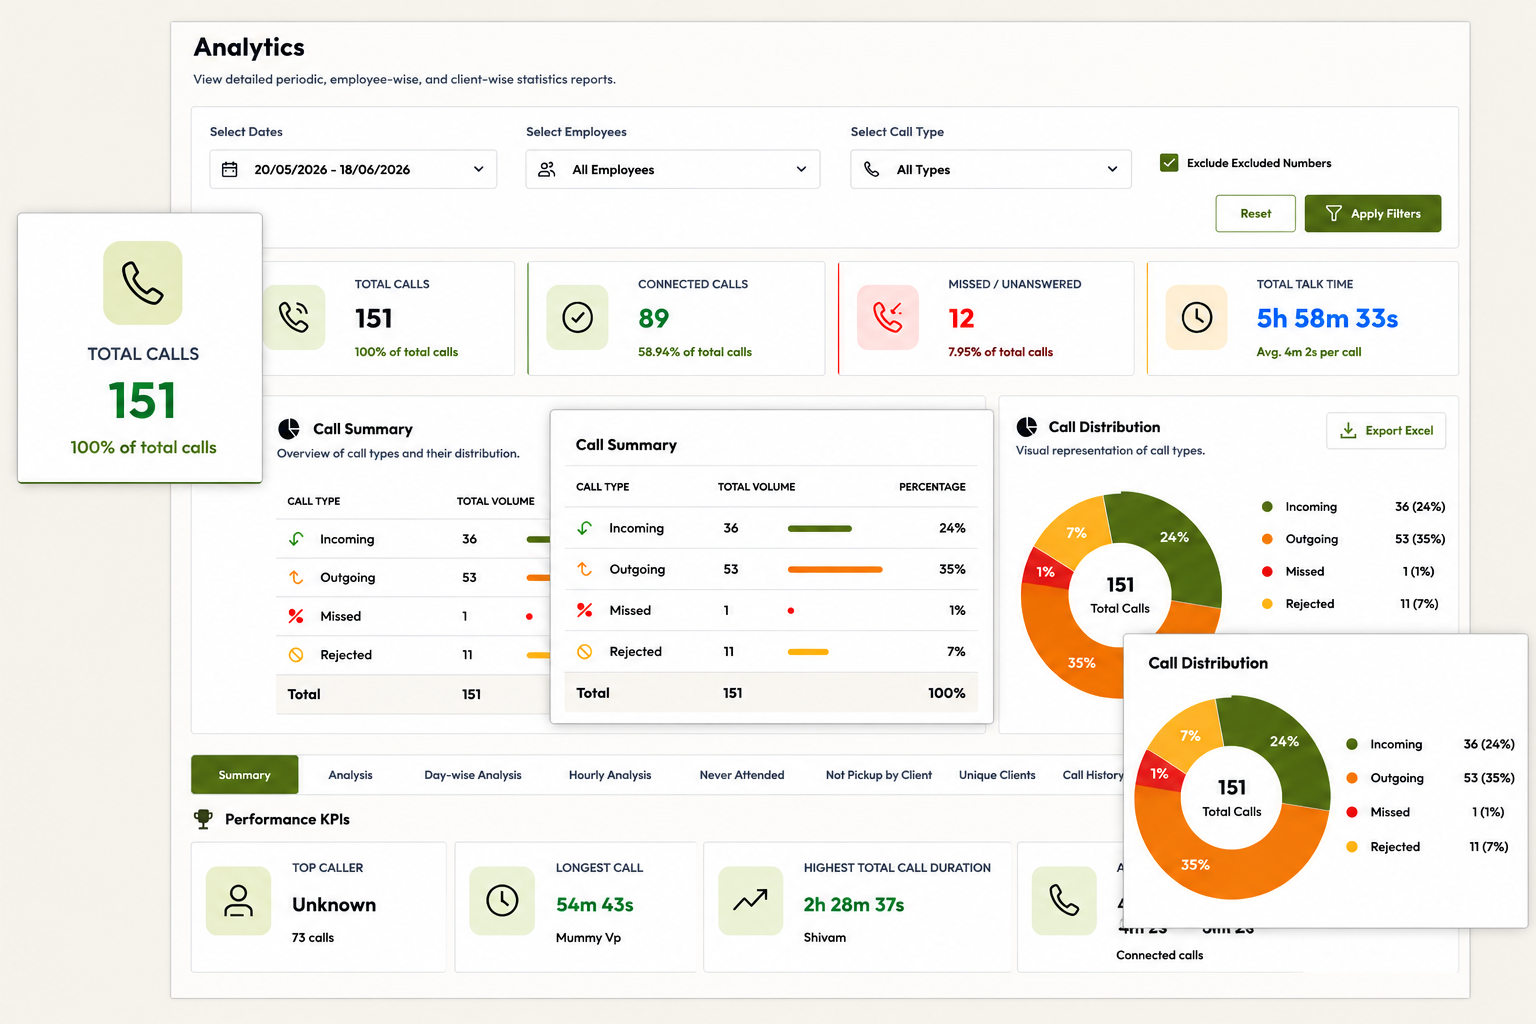The width and height of the screenshot is (1536, 1024).
Task: Click the Reset button
Action: click(1256, 213)
